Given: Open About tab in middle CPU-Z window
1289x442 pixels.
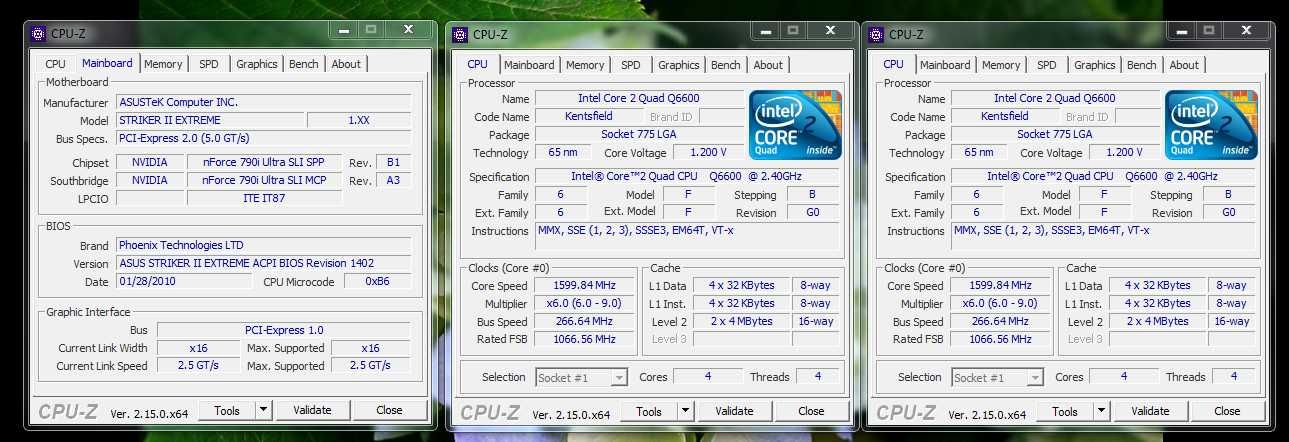Looking at the screenshot, I should (x=768, y=65).
